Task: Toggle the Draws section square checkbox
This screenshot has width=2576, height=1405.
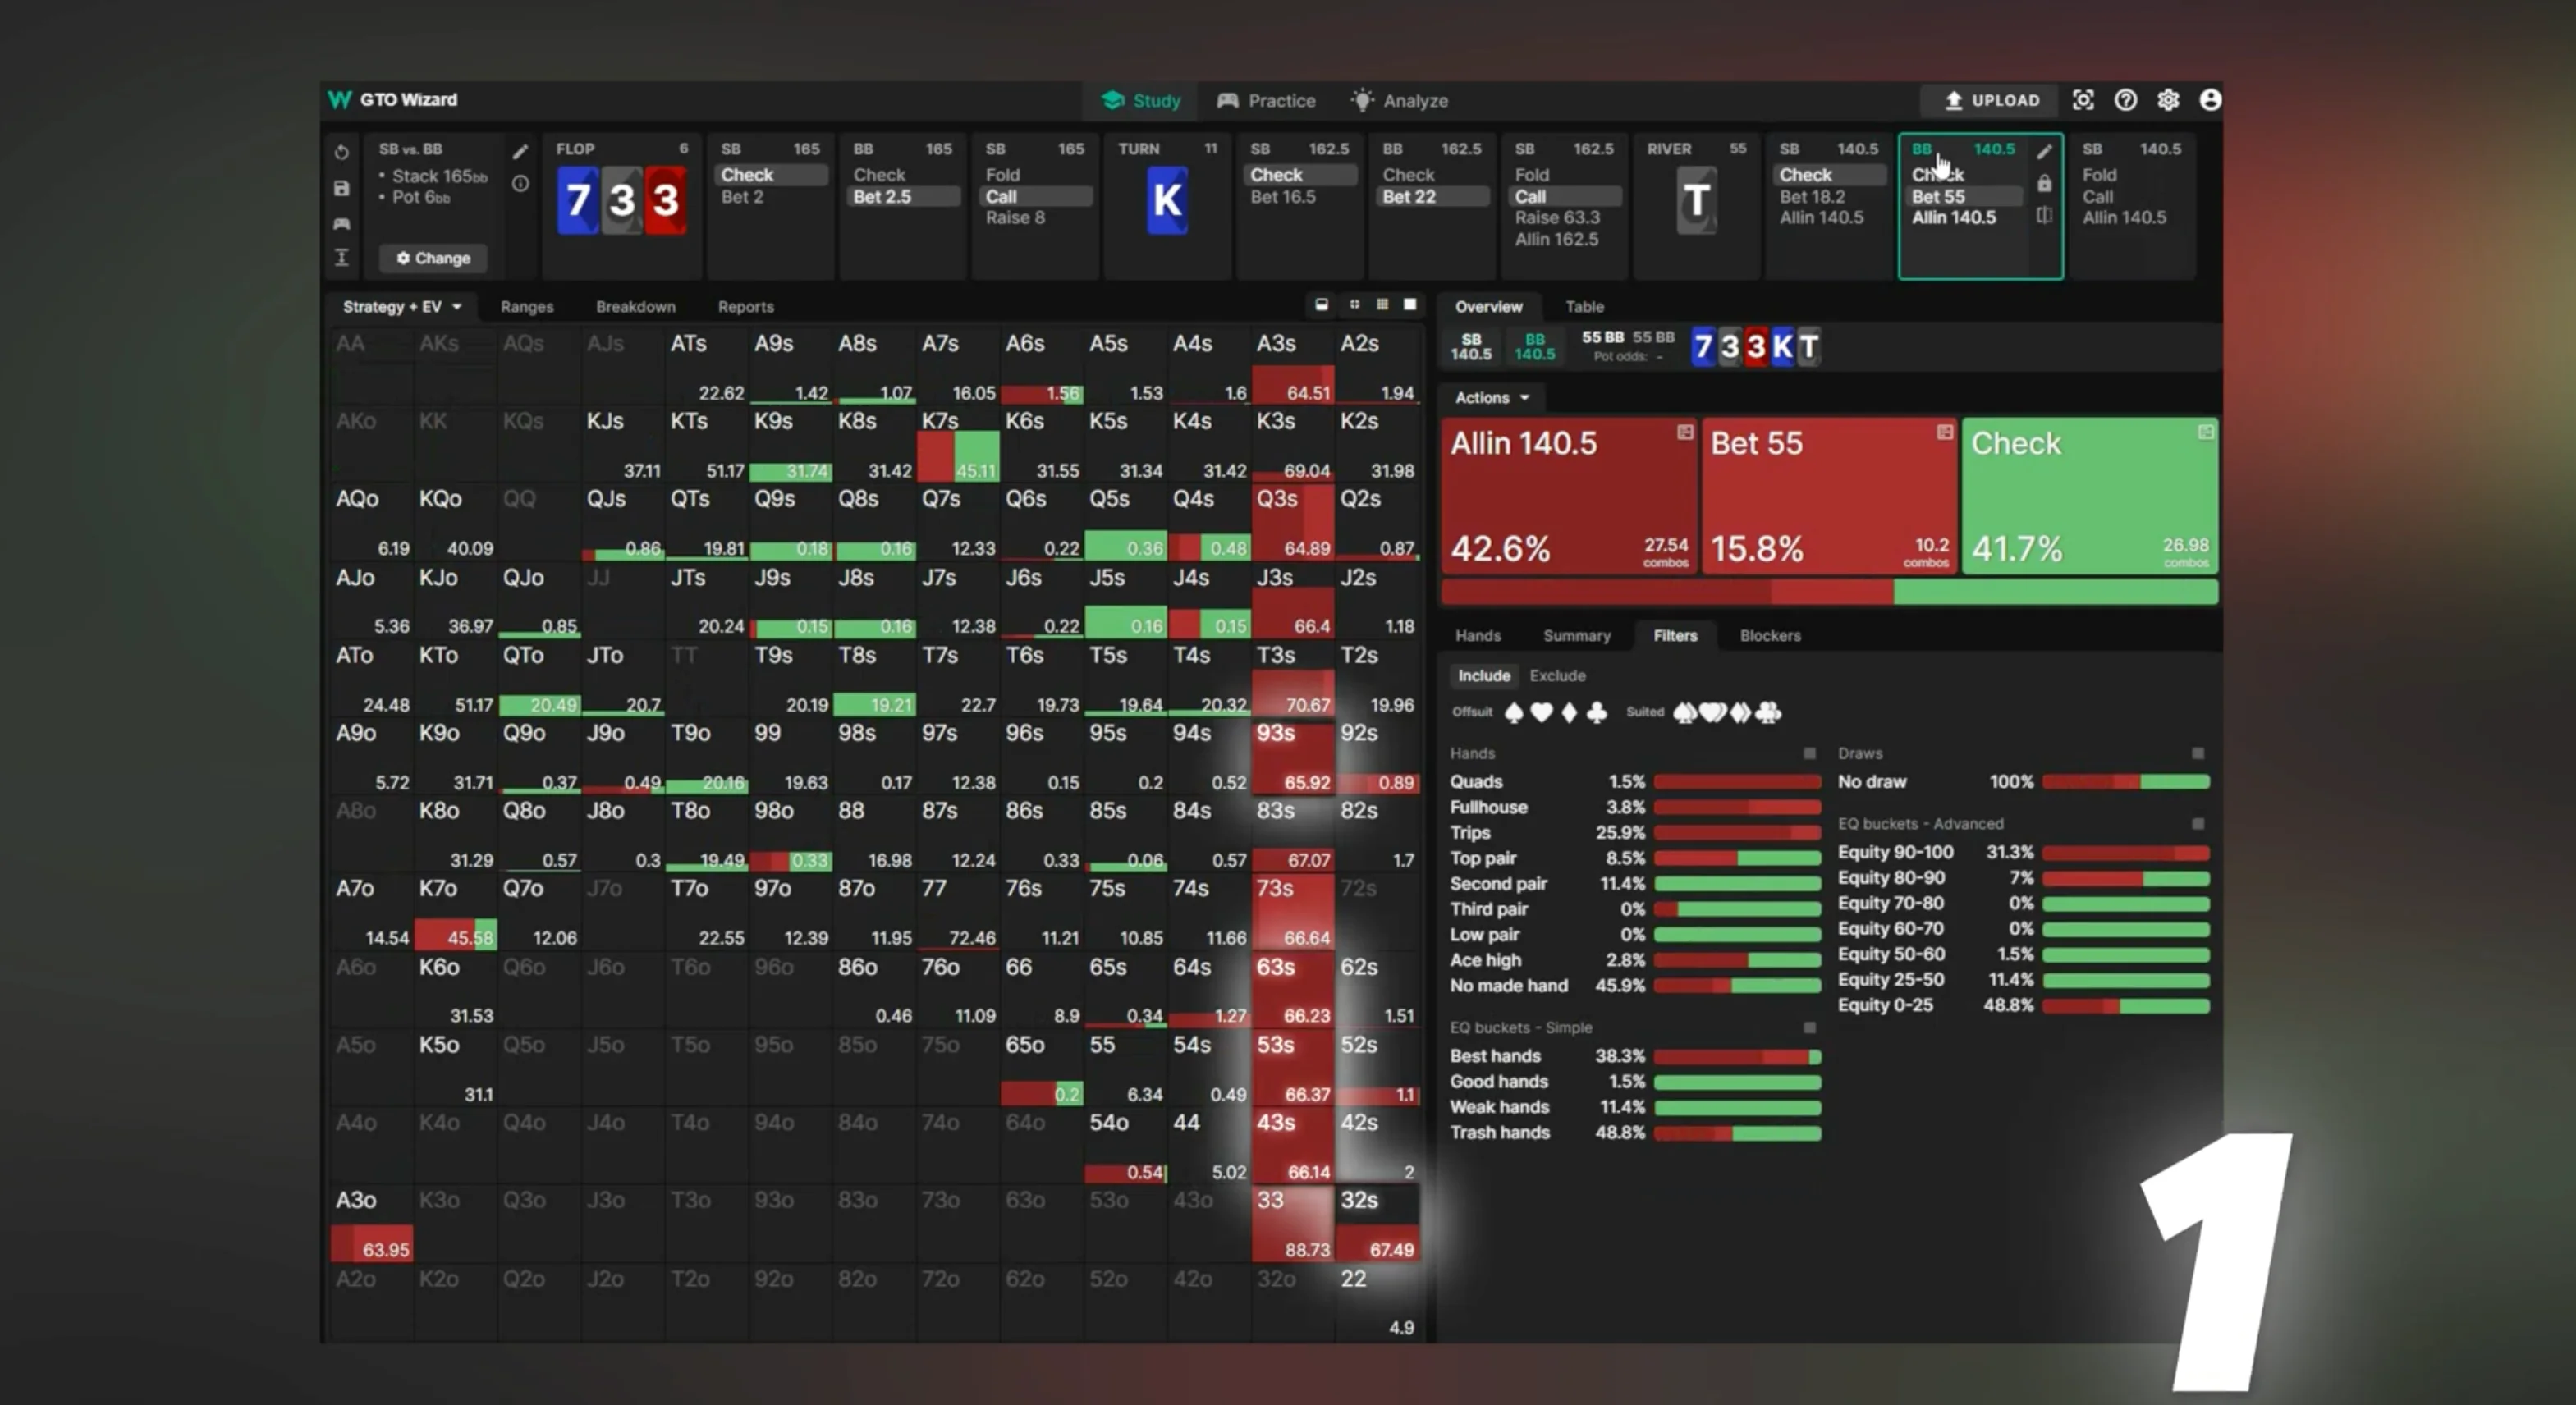Action: click(x=2197, y=753)
